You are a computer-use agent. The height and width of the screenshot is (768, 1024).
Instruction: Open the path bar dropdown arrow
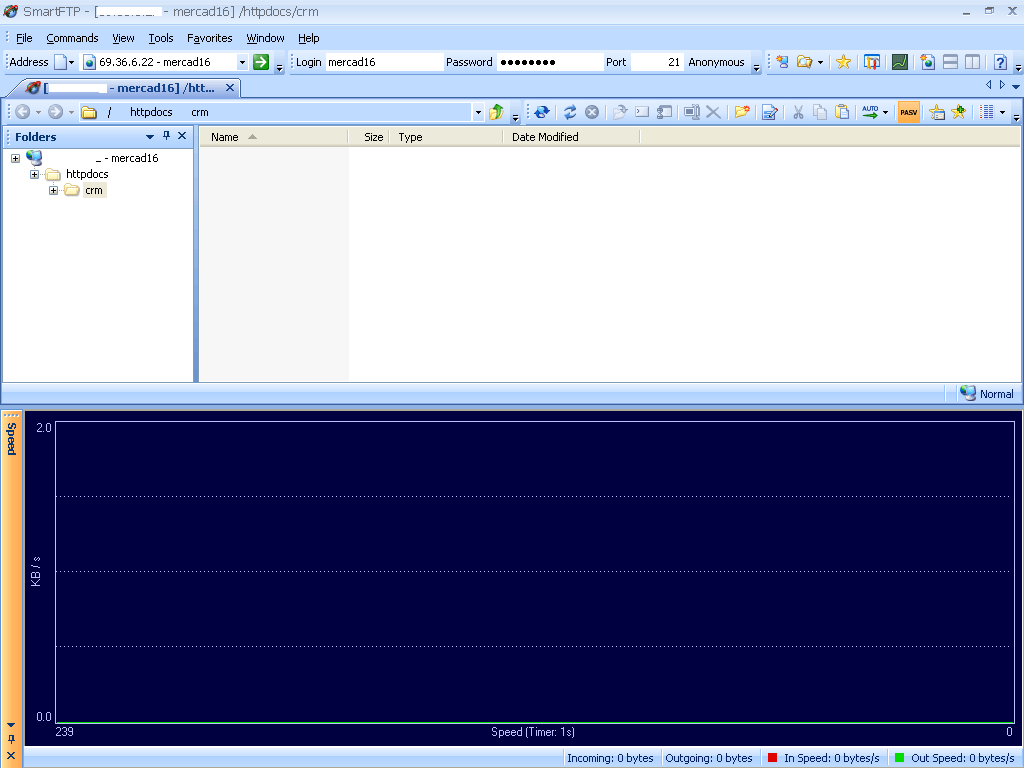[478, 112]
